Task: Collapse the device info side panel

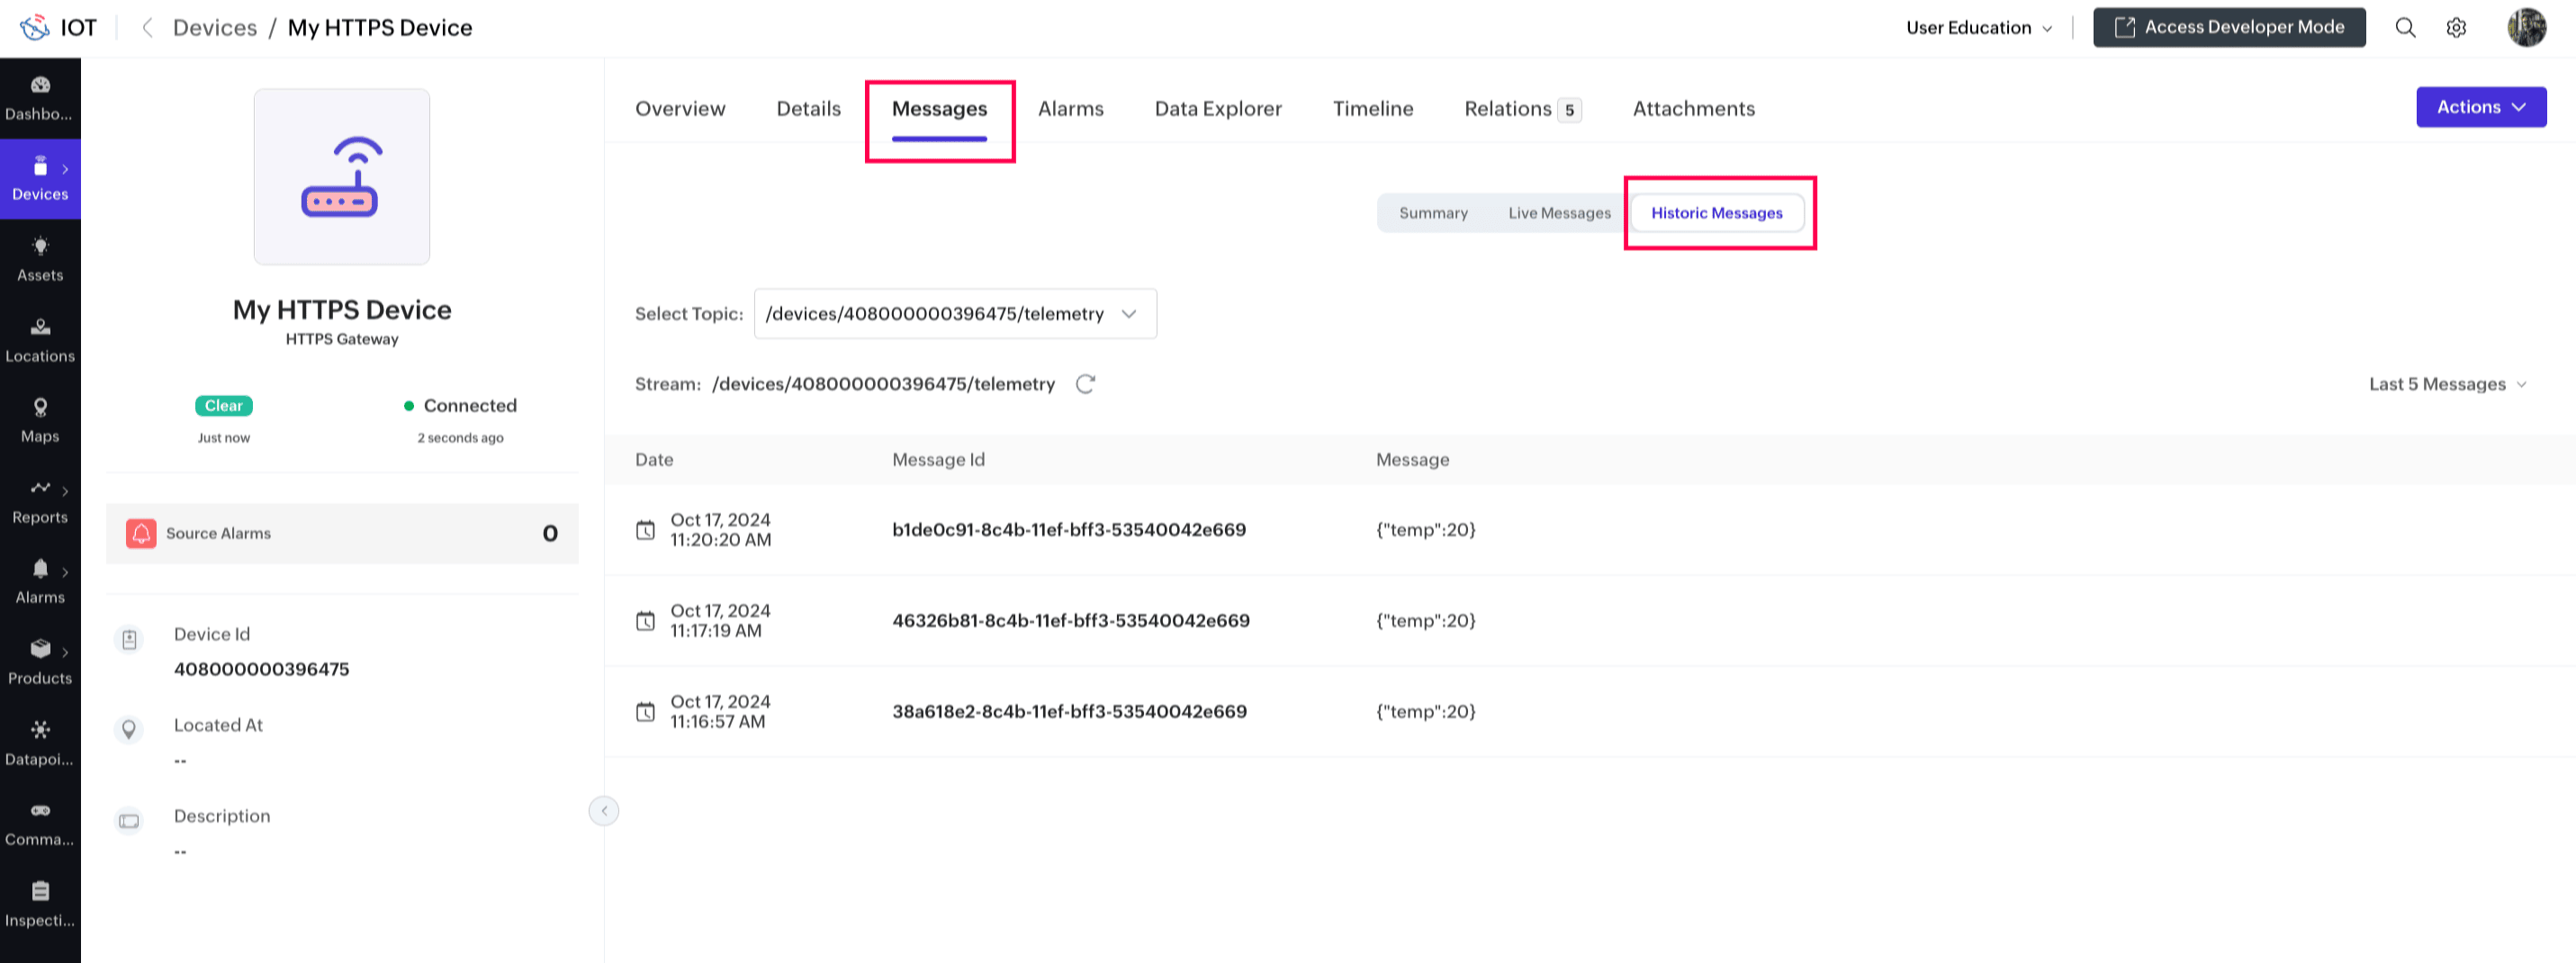Action: pyautogui.click(x=604, y=811)
